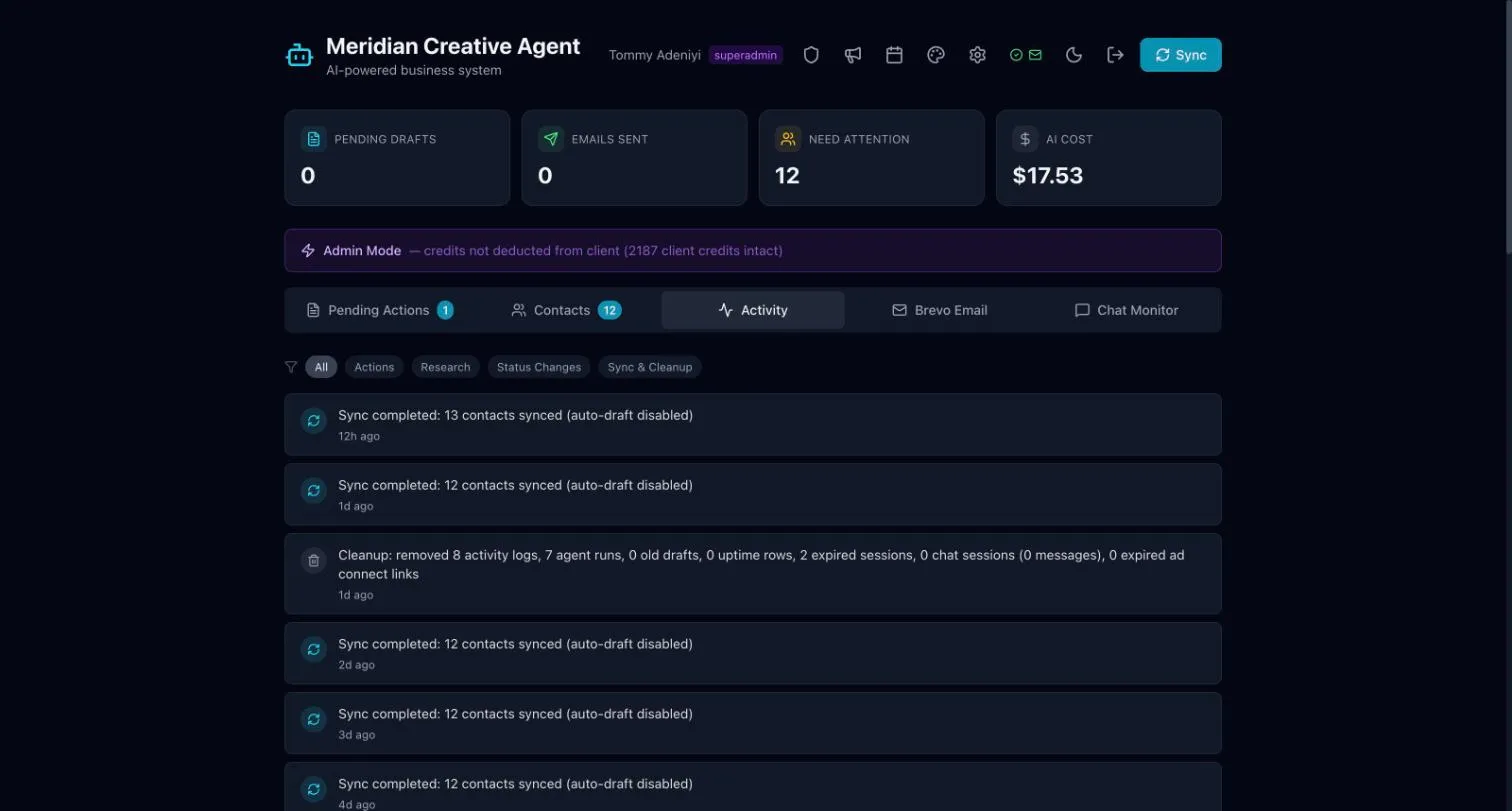Image resolution: width=1512 pixels, height=811 pixels.
Task: Click the Pending Drafts document icon
Action: [314, 139]
